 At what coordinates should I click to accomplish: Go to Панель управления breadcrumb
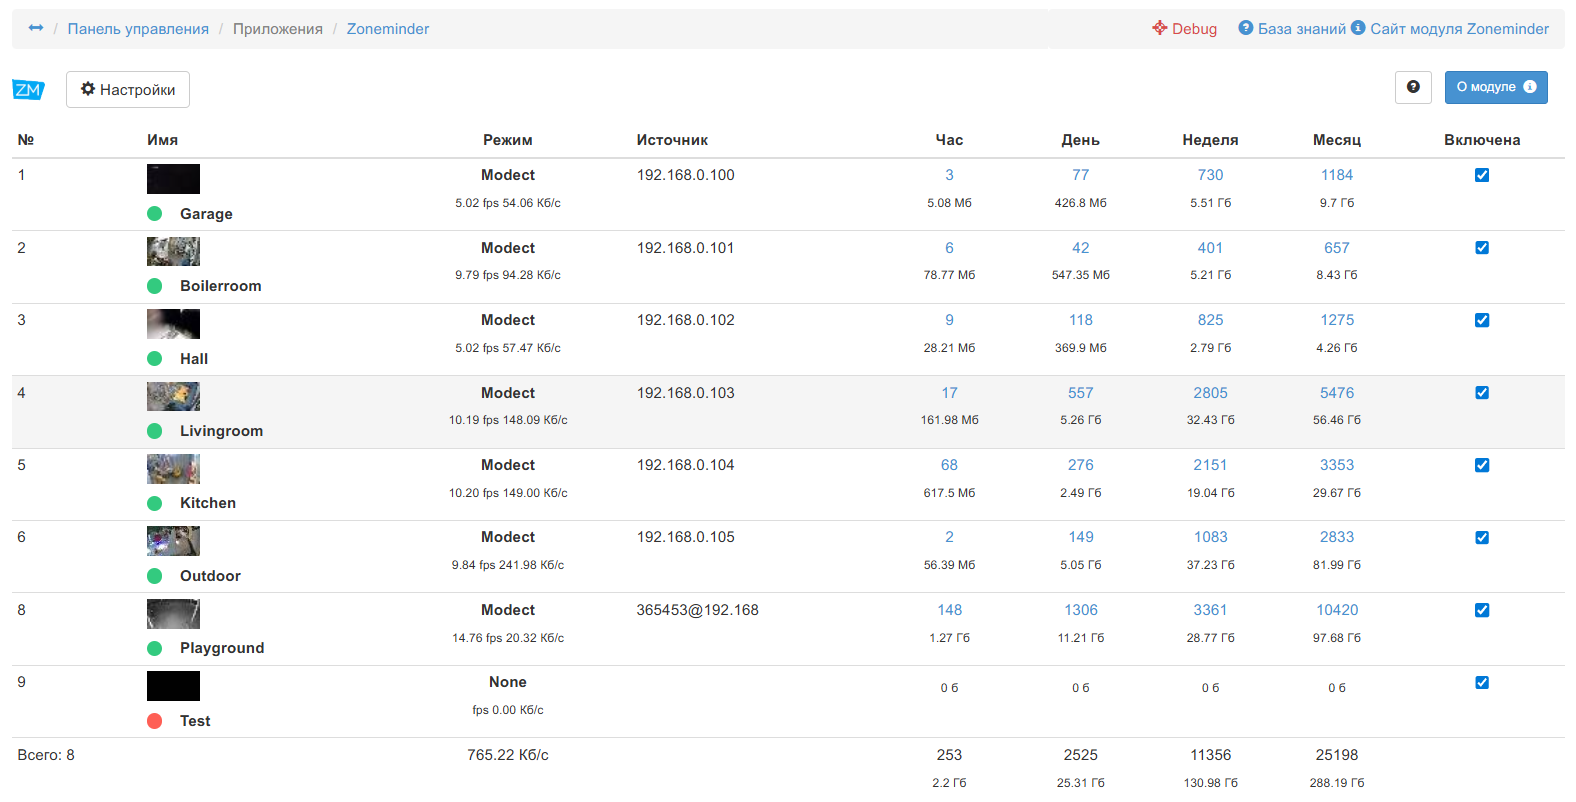[x=138, y=29]
